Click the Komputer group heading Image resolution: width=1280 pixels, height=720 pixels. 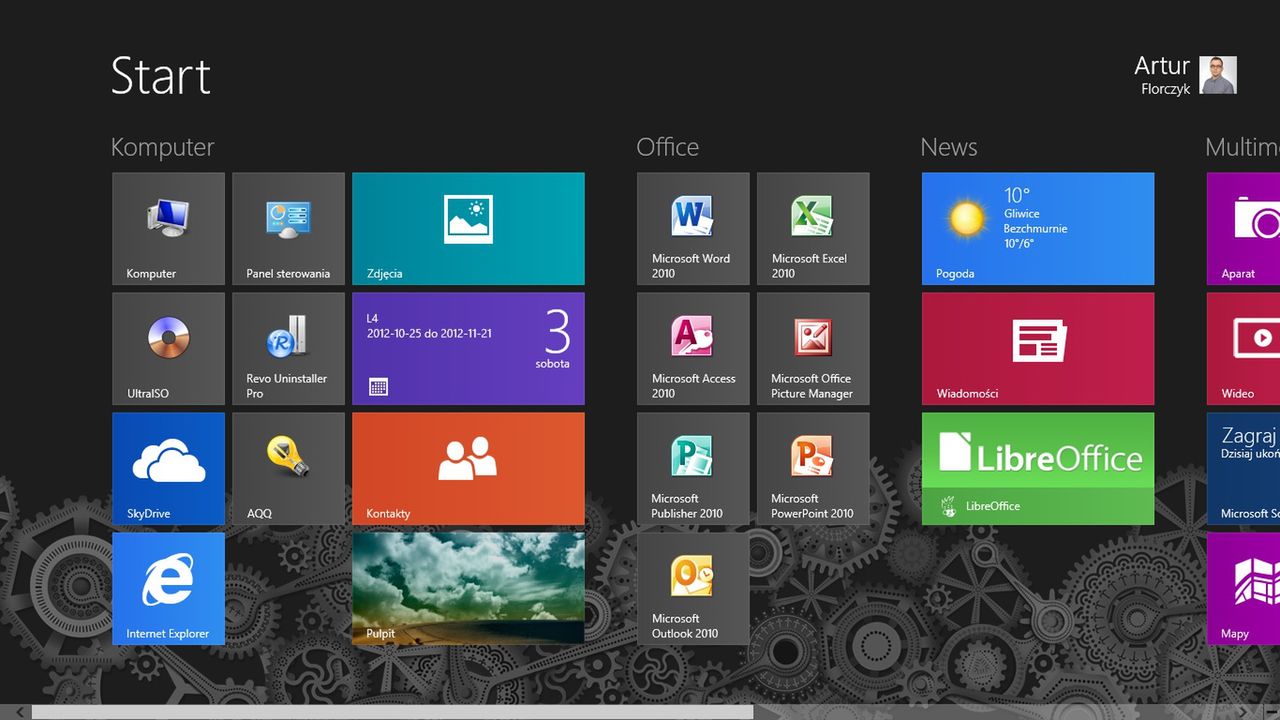point(162,147)
